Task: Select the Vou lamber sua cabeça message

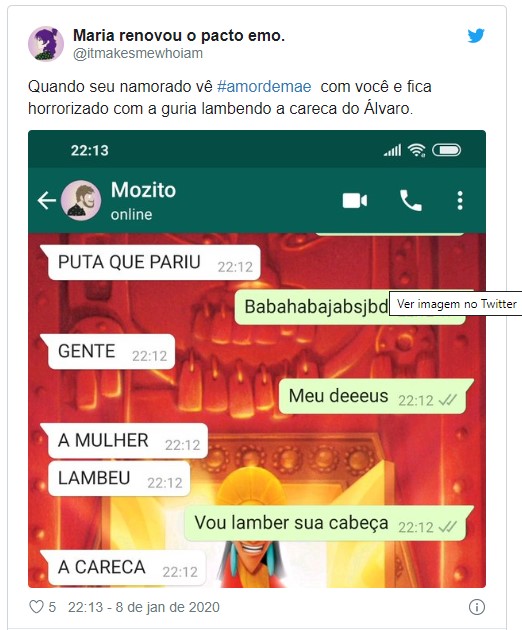Action: point(328,524)
